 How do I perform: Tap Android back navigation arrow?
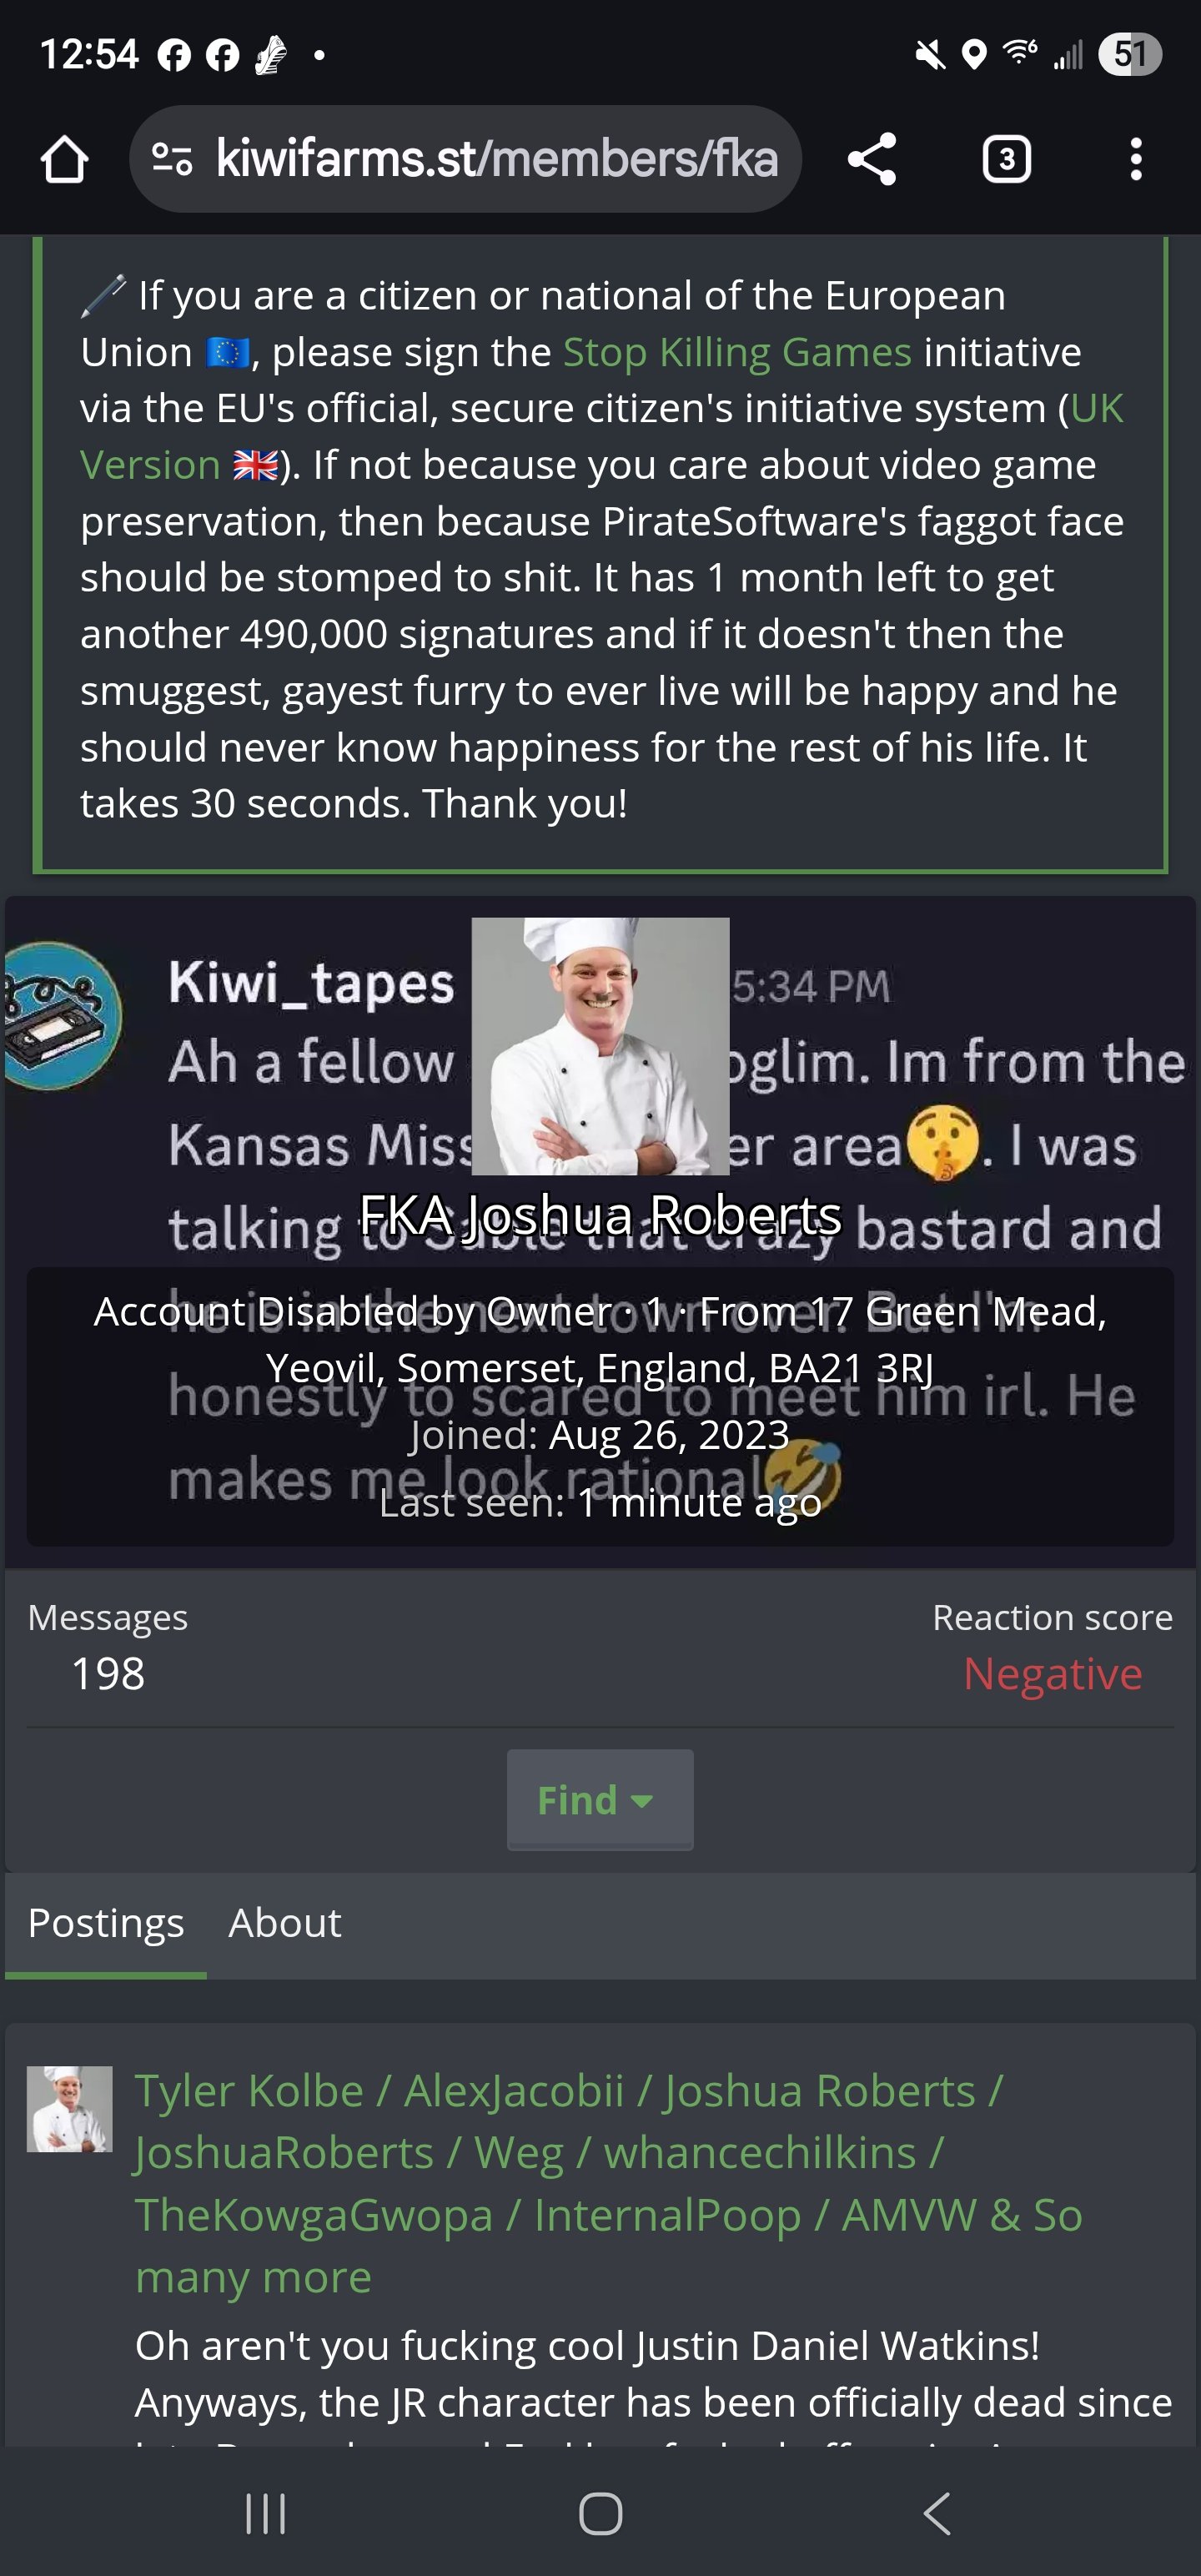pyautogui.click(x=937, y=2513)
